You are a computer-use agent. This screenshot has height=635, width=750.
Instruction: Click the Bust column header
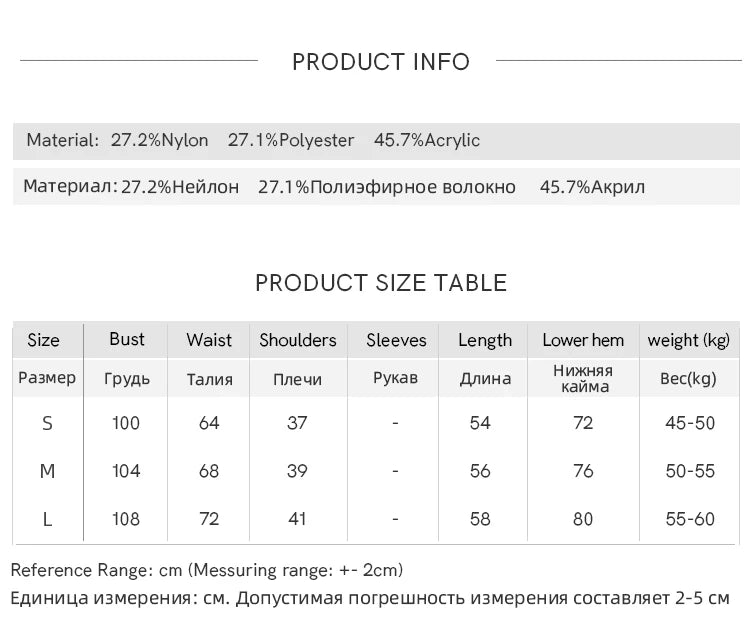127,339
